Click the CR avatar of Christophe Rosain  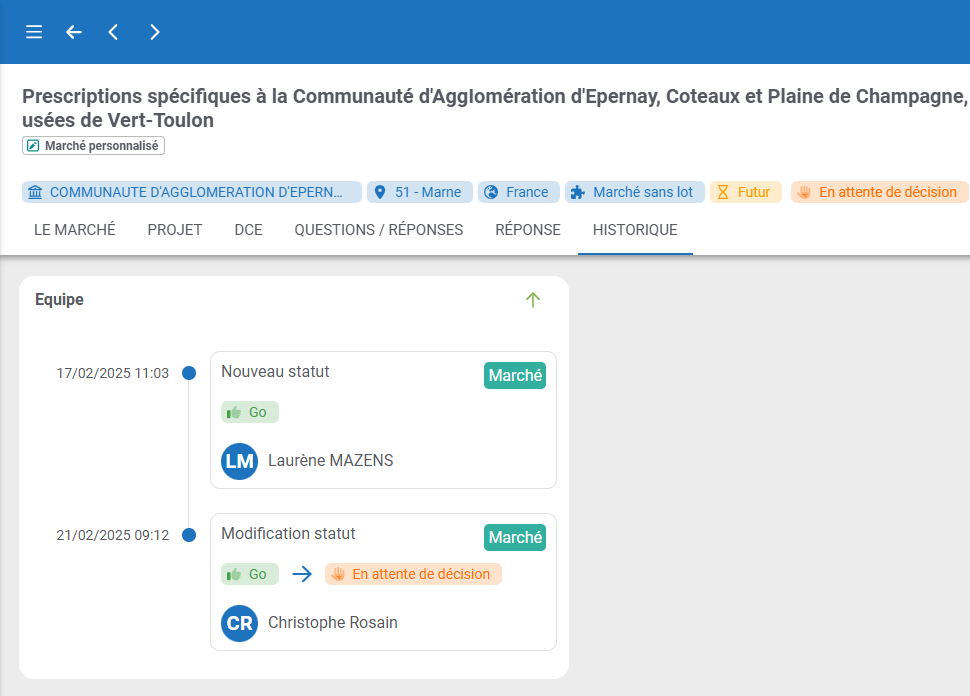[x=240, y=623]
